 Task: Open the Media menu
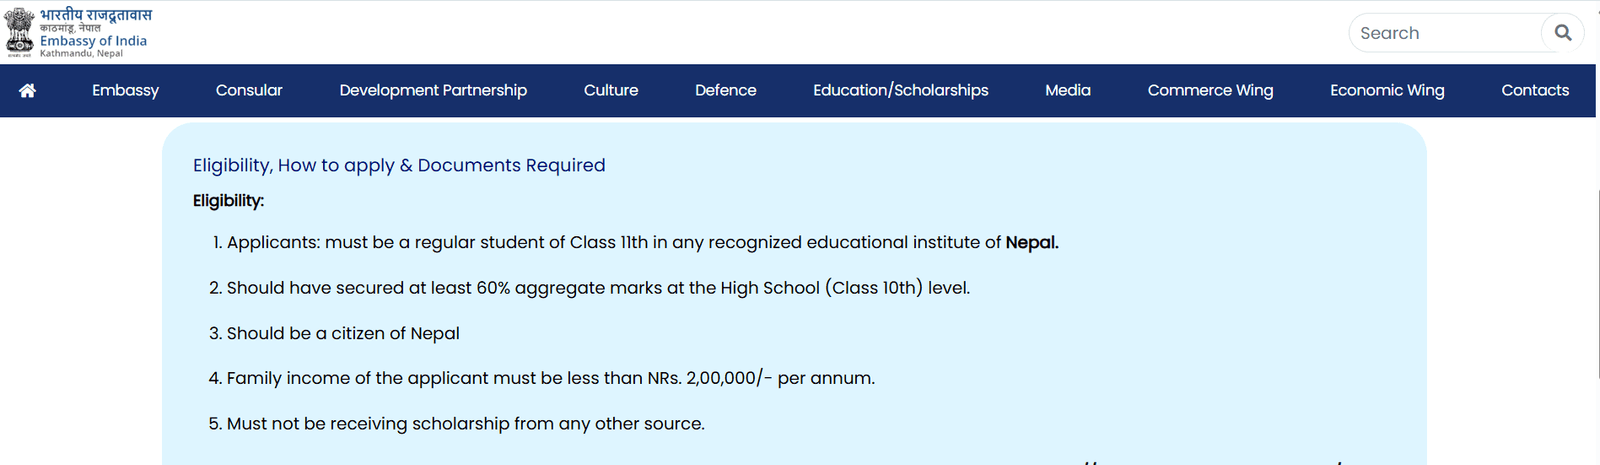(x=1067, y=91)
